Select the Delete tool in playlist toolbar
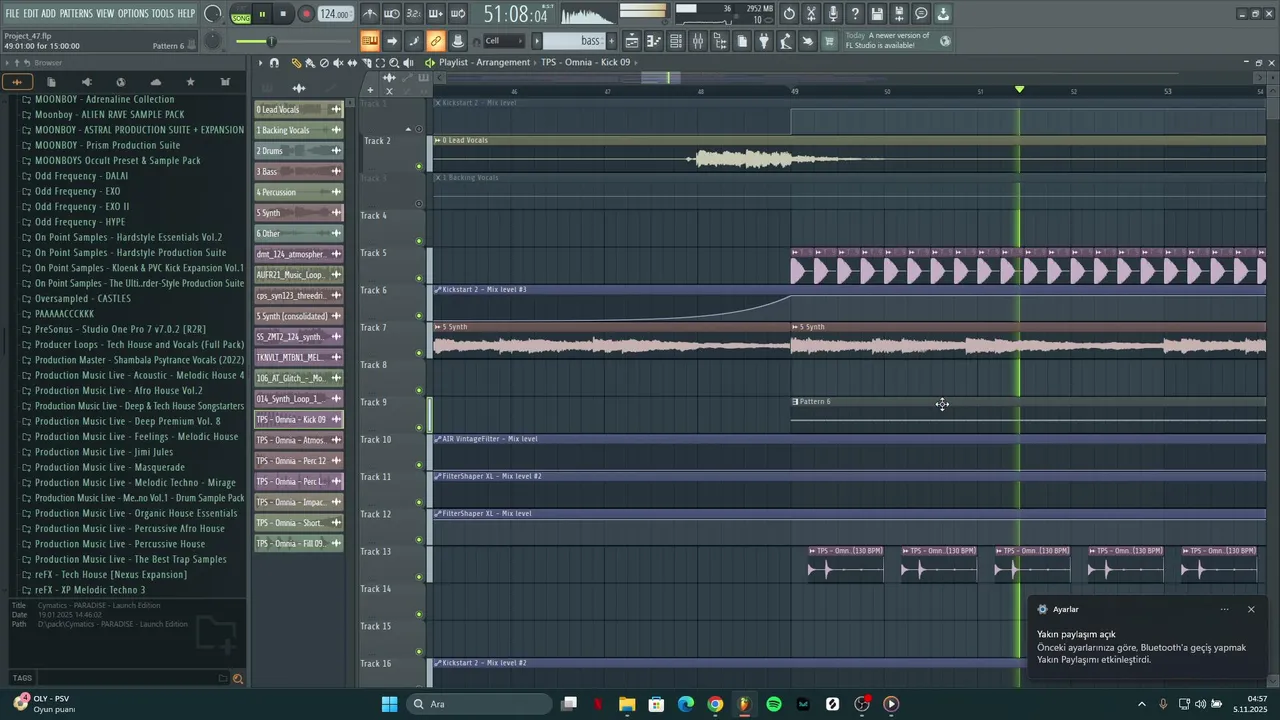This screenshot has height=720, width=1280. coord(324,63)
